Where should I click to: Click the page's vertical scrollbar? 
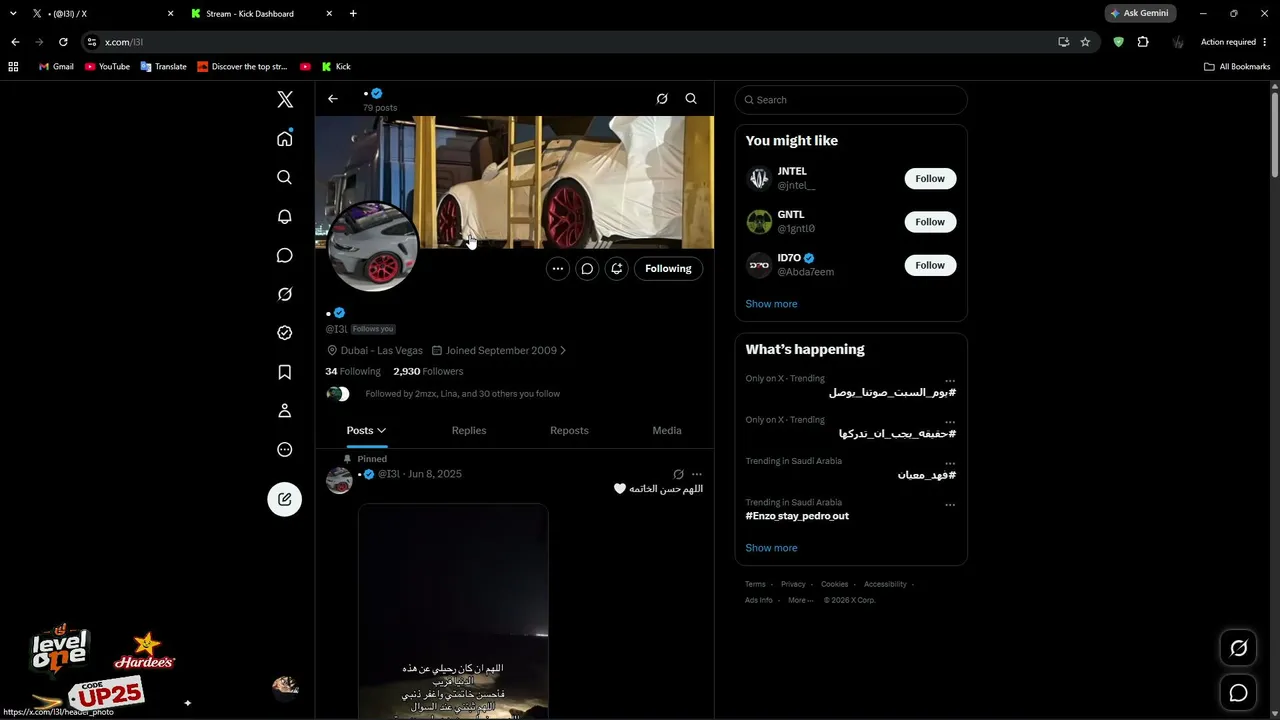1275,135
